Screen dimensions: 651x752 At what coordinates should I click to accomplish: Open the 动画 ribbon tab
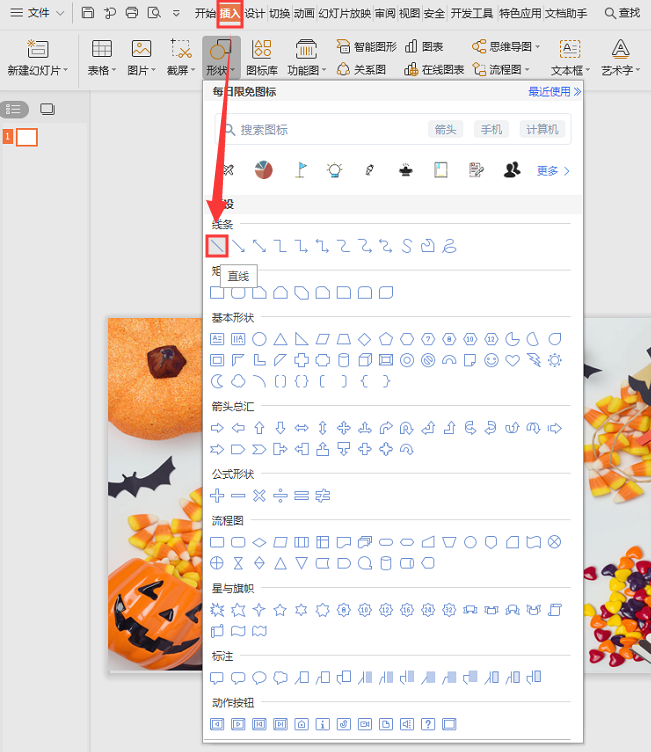coord(304,13)
